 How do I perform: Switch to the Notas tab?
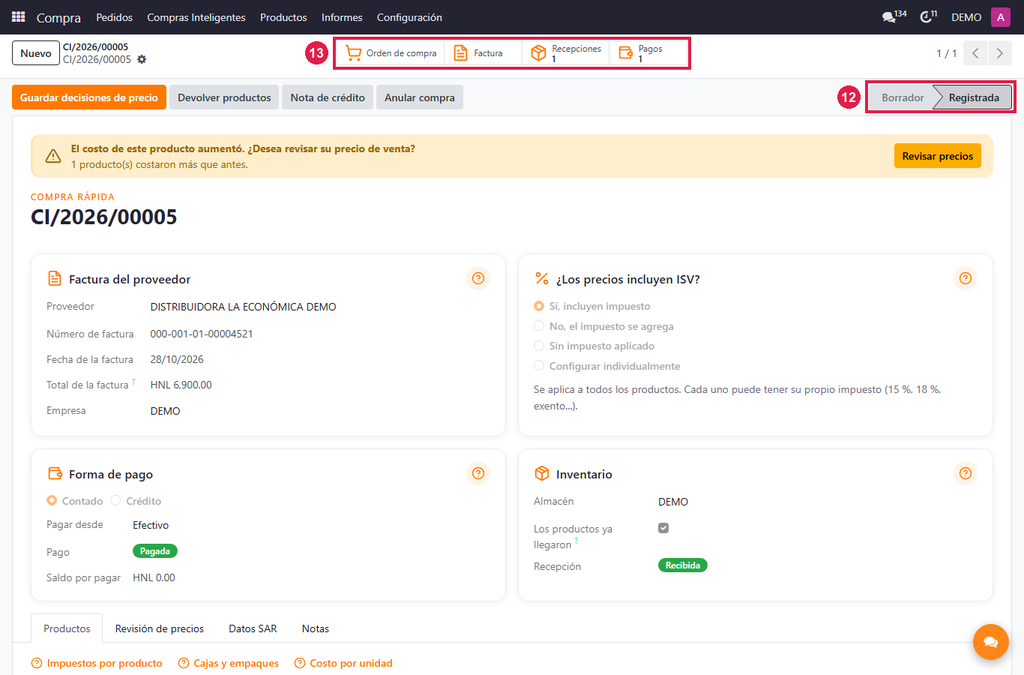(315, 629)
